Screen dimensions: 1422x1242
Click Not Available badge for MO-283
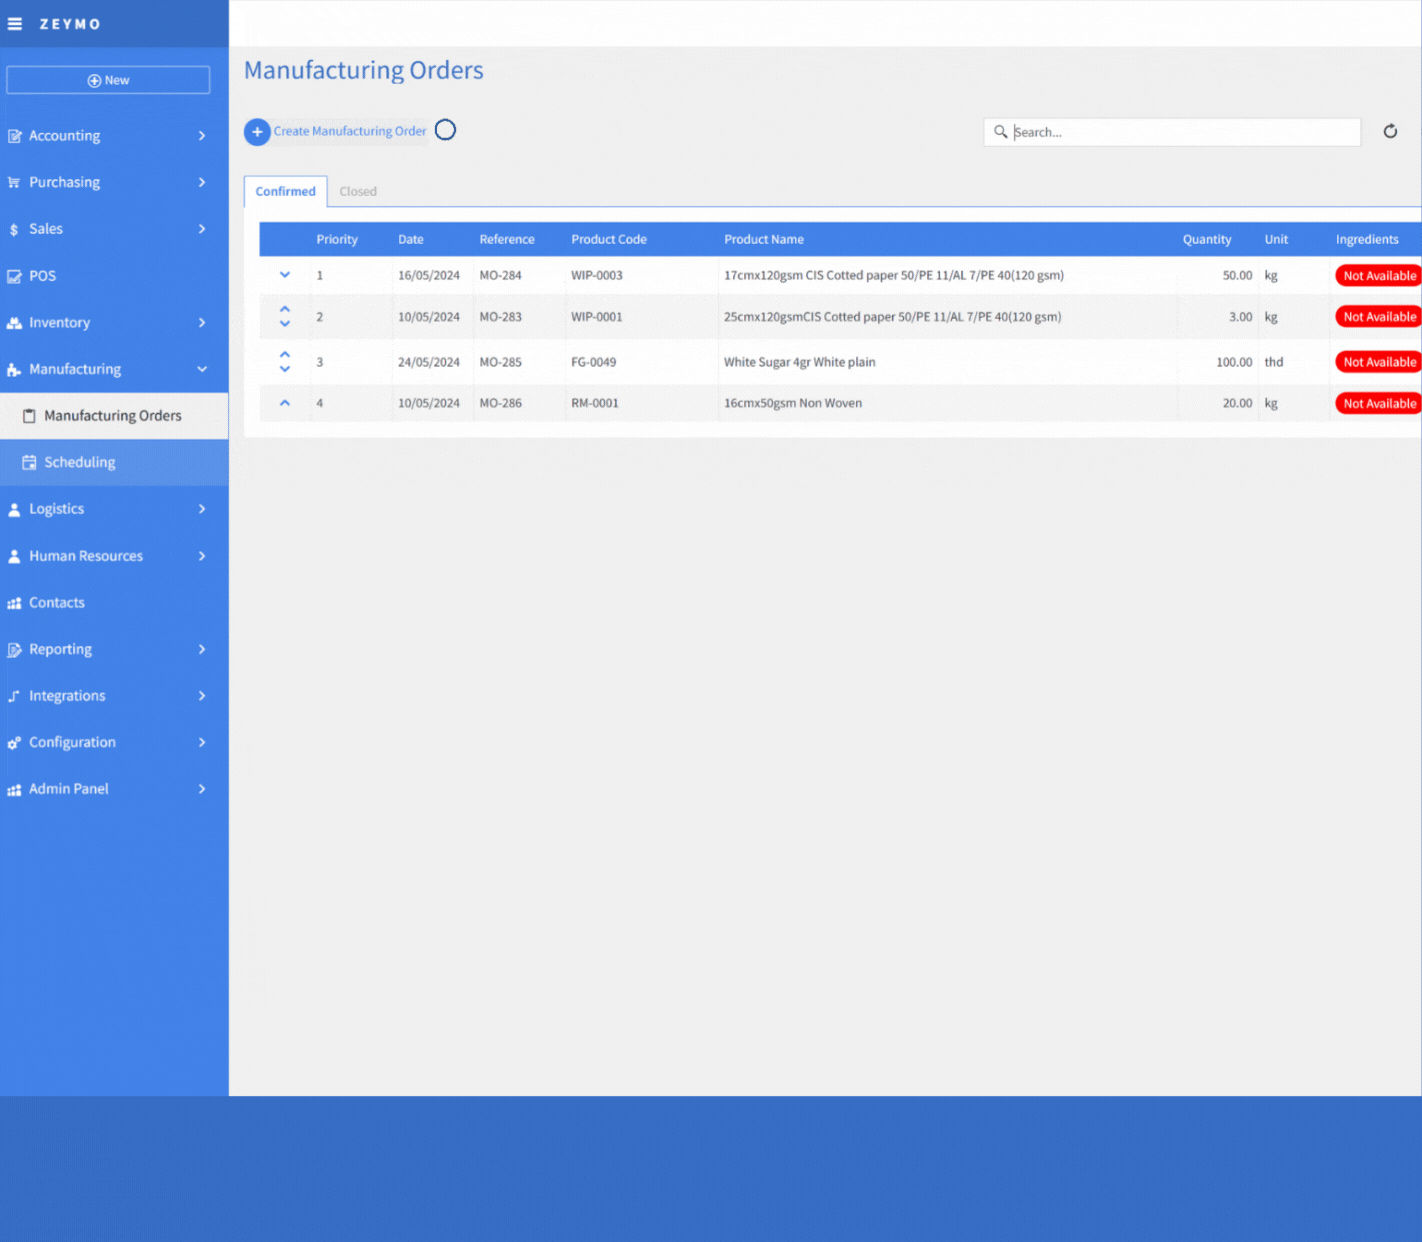click(x=1379, y=317)
